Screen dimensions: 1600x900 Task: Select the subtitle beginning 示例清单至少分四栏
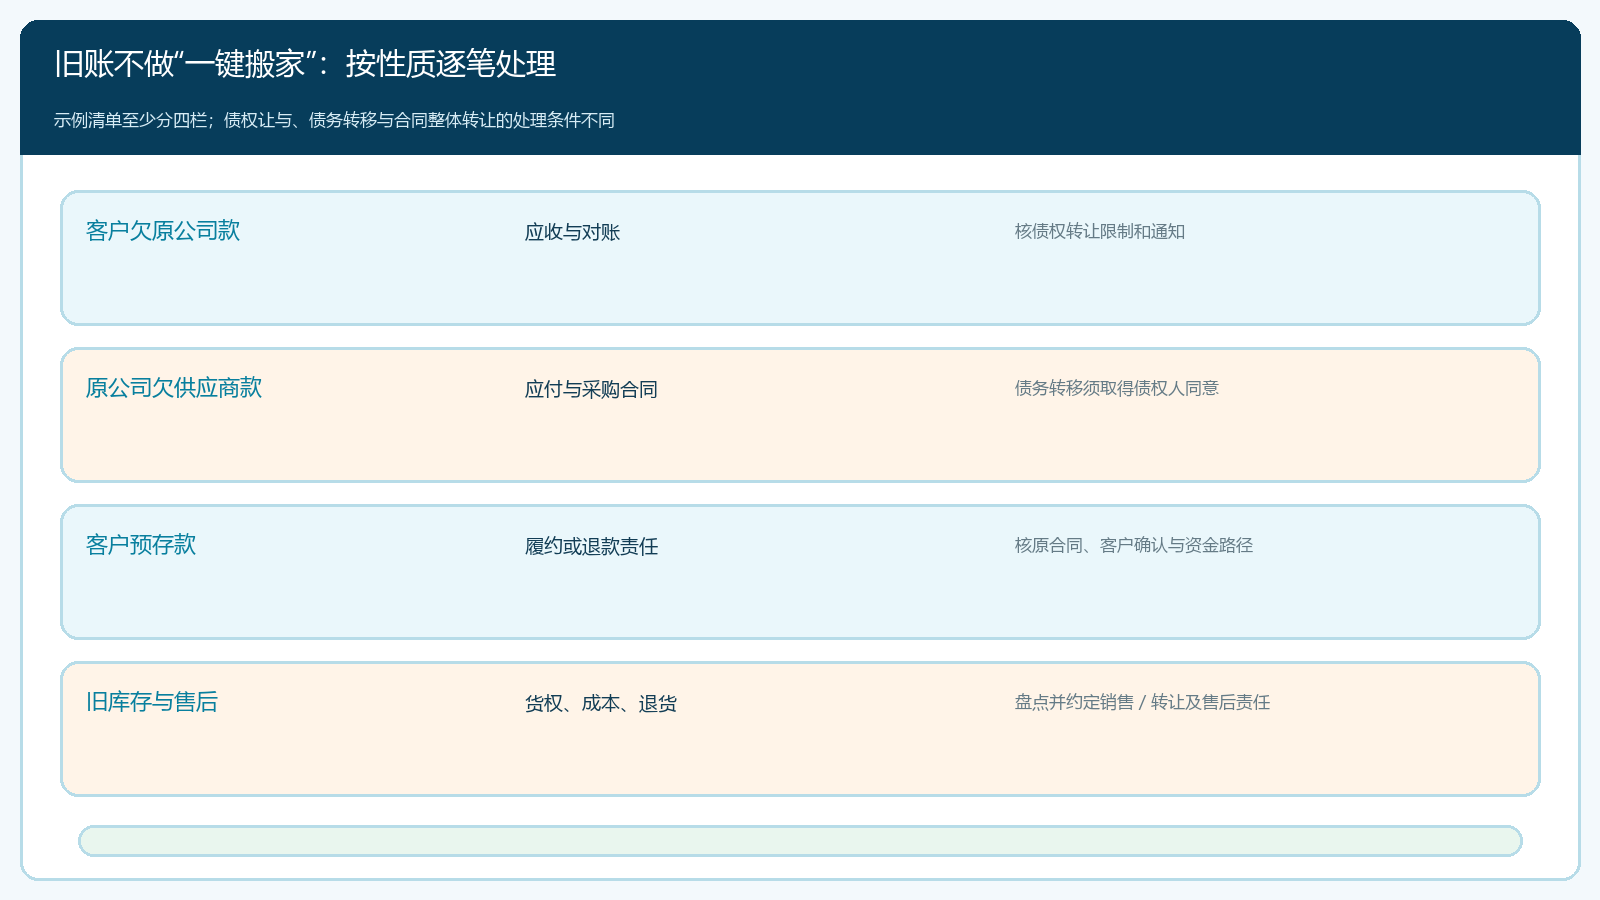[x=334, y=120]
